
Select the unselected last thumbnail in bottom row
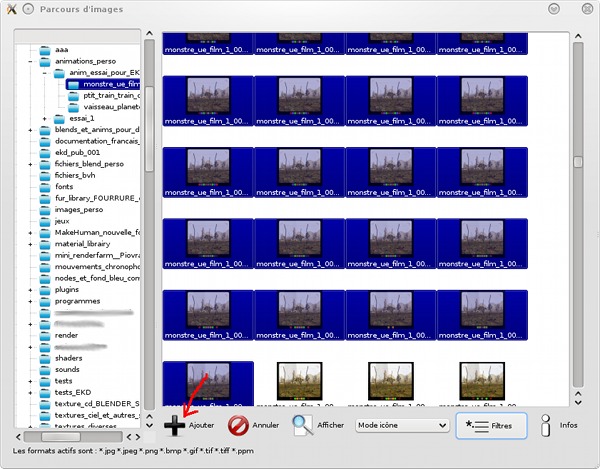tap(482, 384)
